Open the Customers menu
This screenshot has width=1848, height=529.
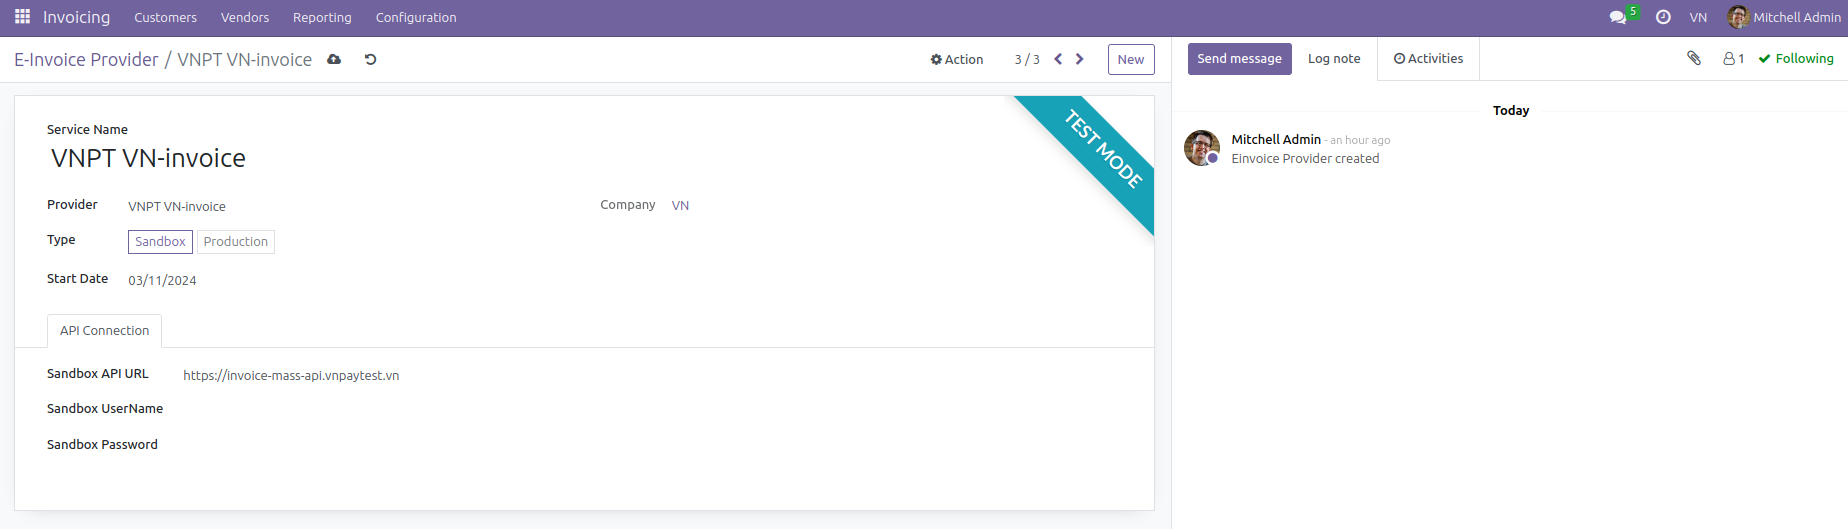pos(165,17)
